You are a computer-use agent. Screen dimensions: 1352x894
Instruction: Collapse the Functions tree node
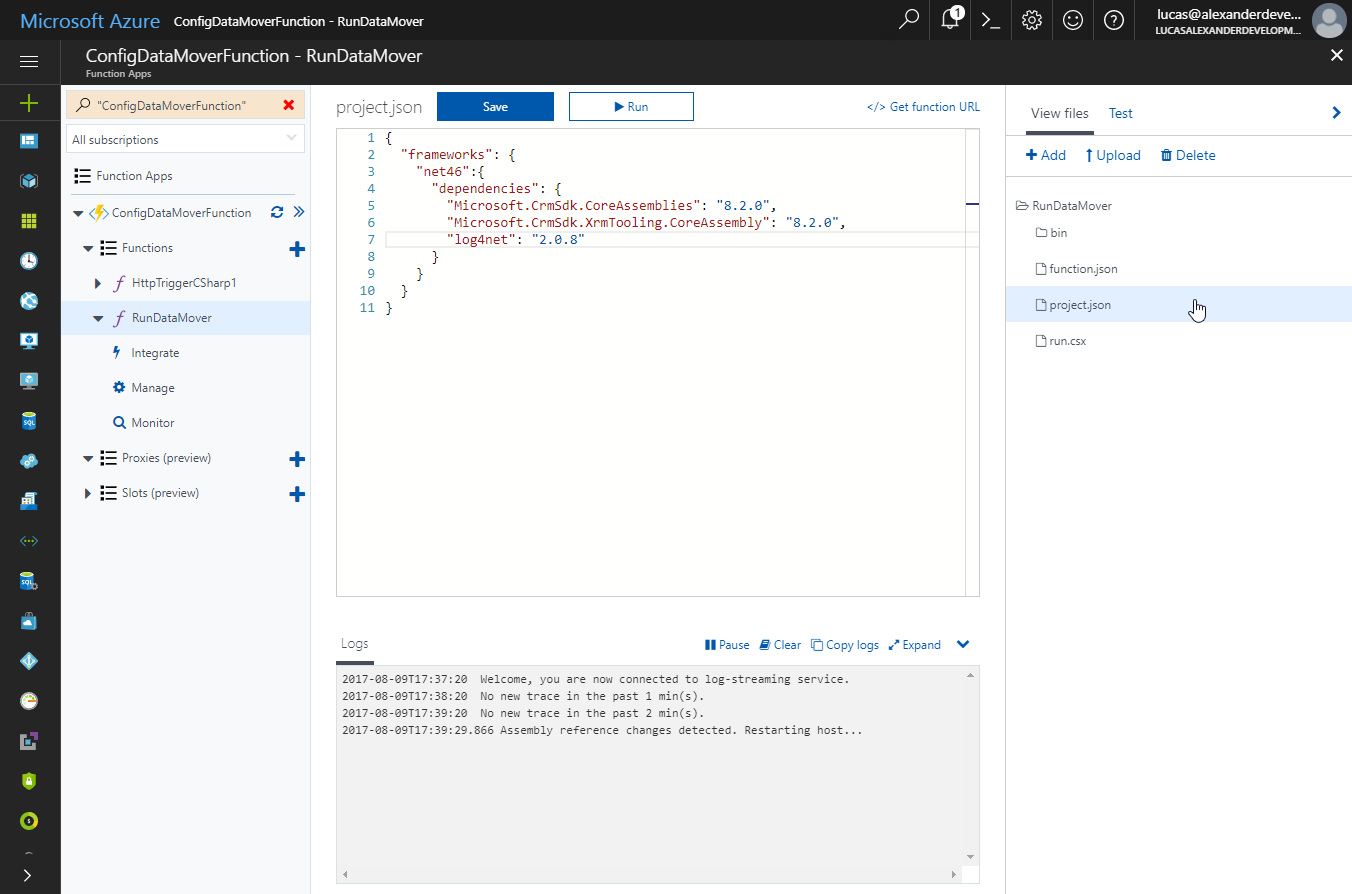[x=88, y=248]
